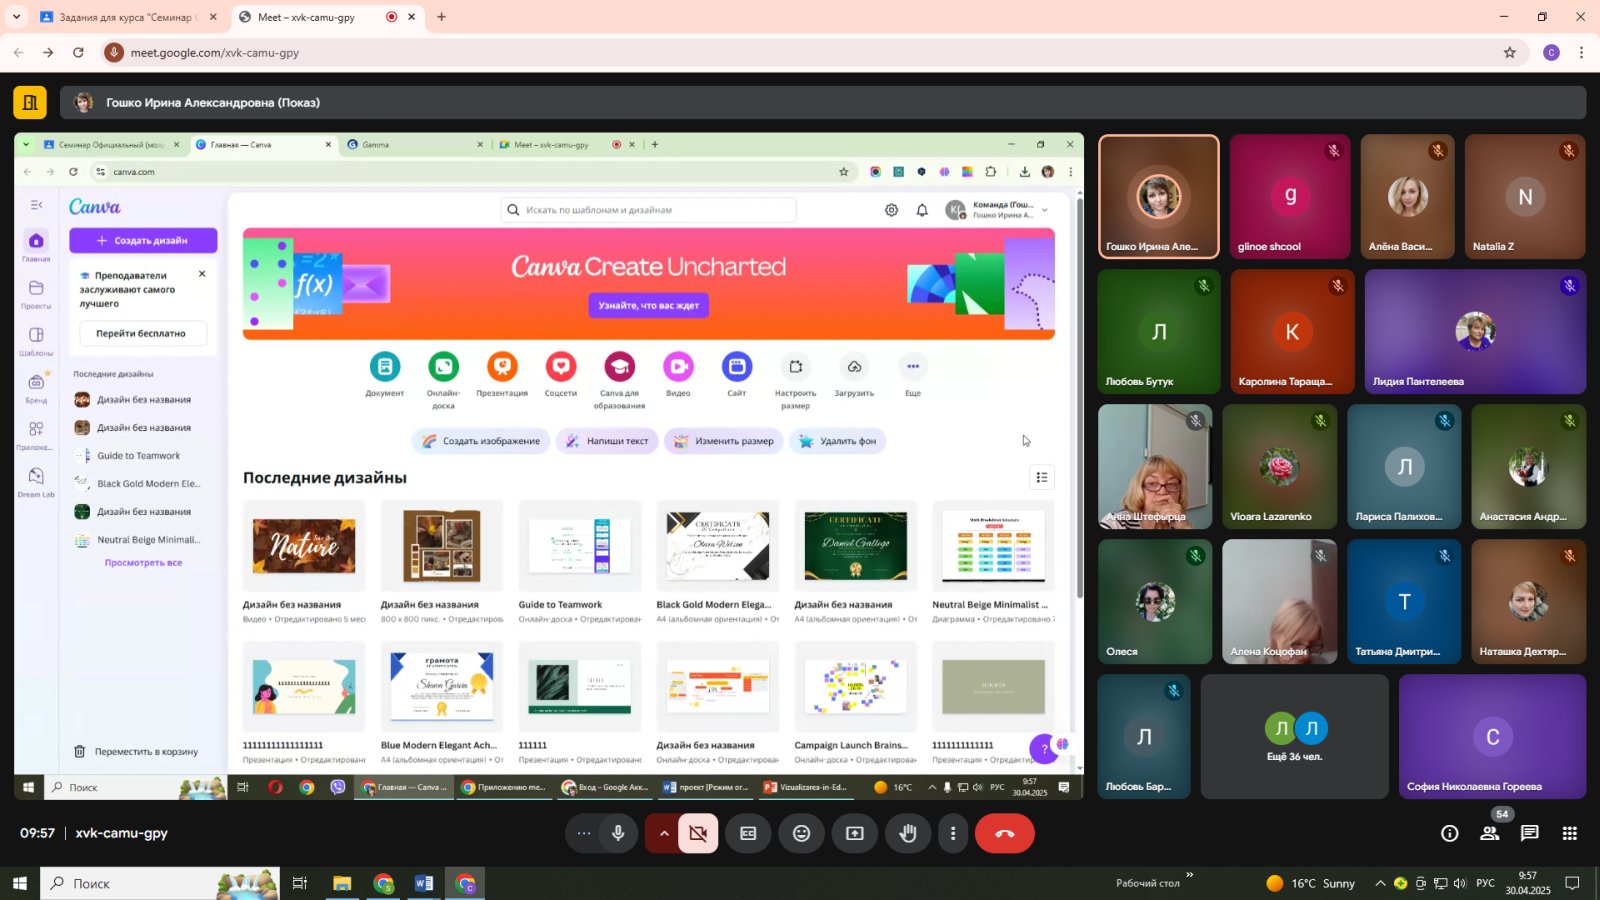Screen dimensions: 1600x900
Task: Click Просмотреть все link in recent designs
Action: 143,563
